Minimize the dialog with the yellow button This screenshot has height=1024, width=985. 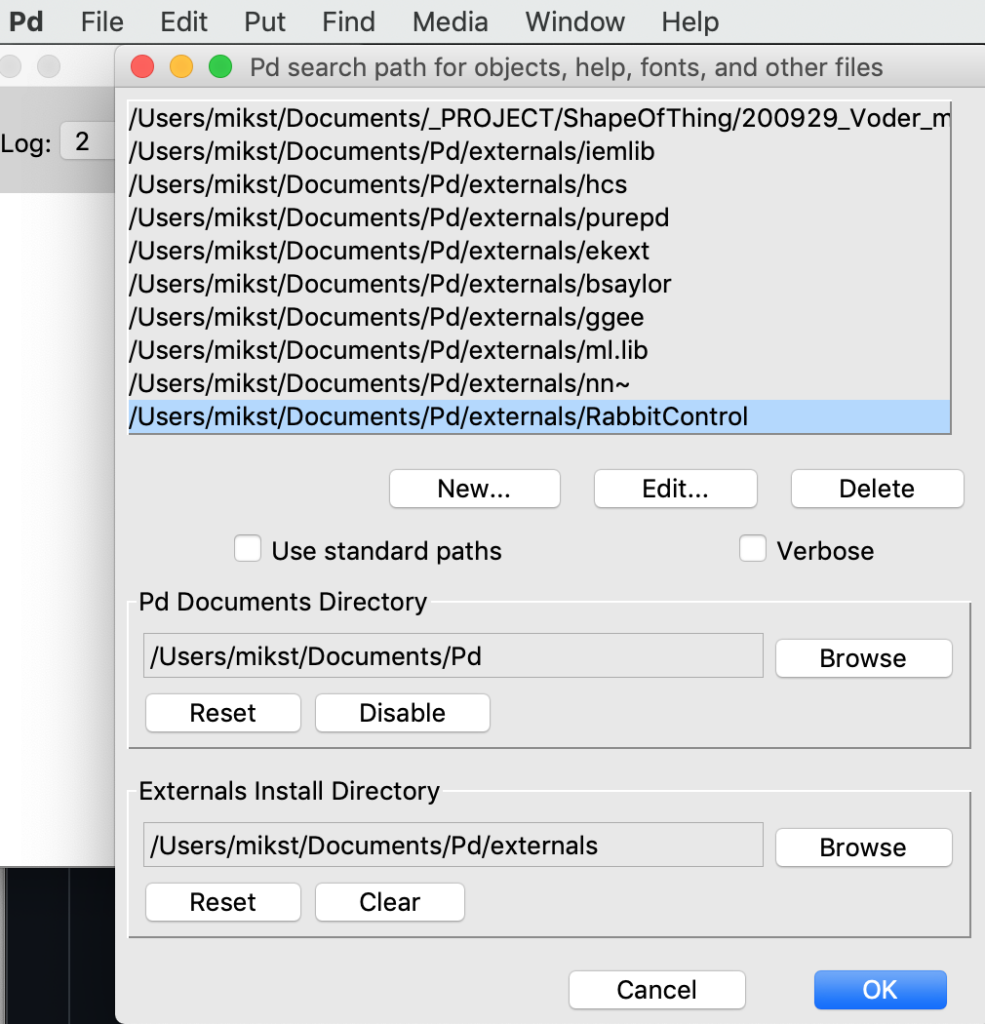[x=182, y=67]
